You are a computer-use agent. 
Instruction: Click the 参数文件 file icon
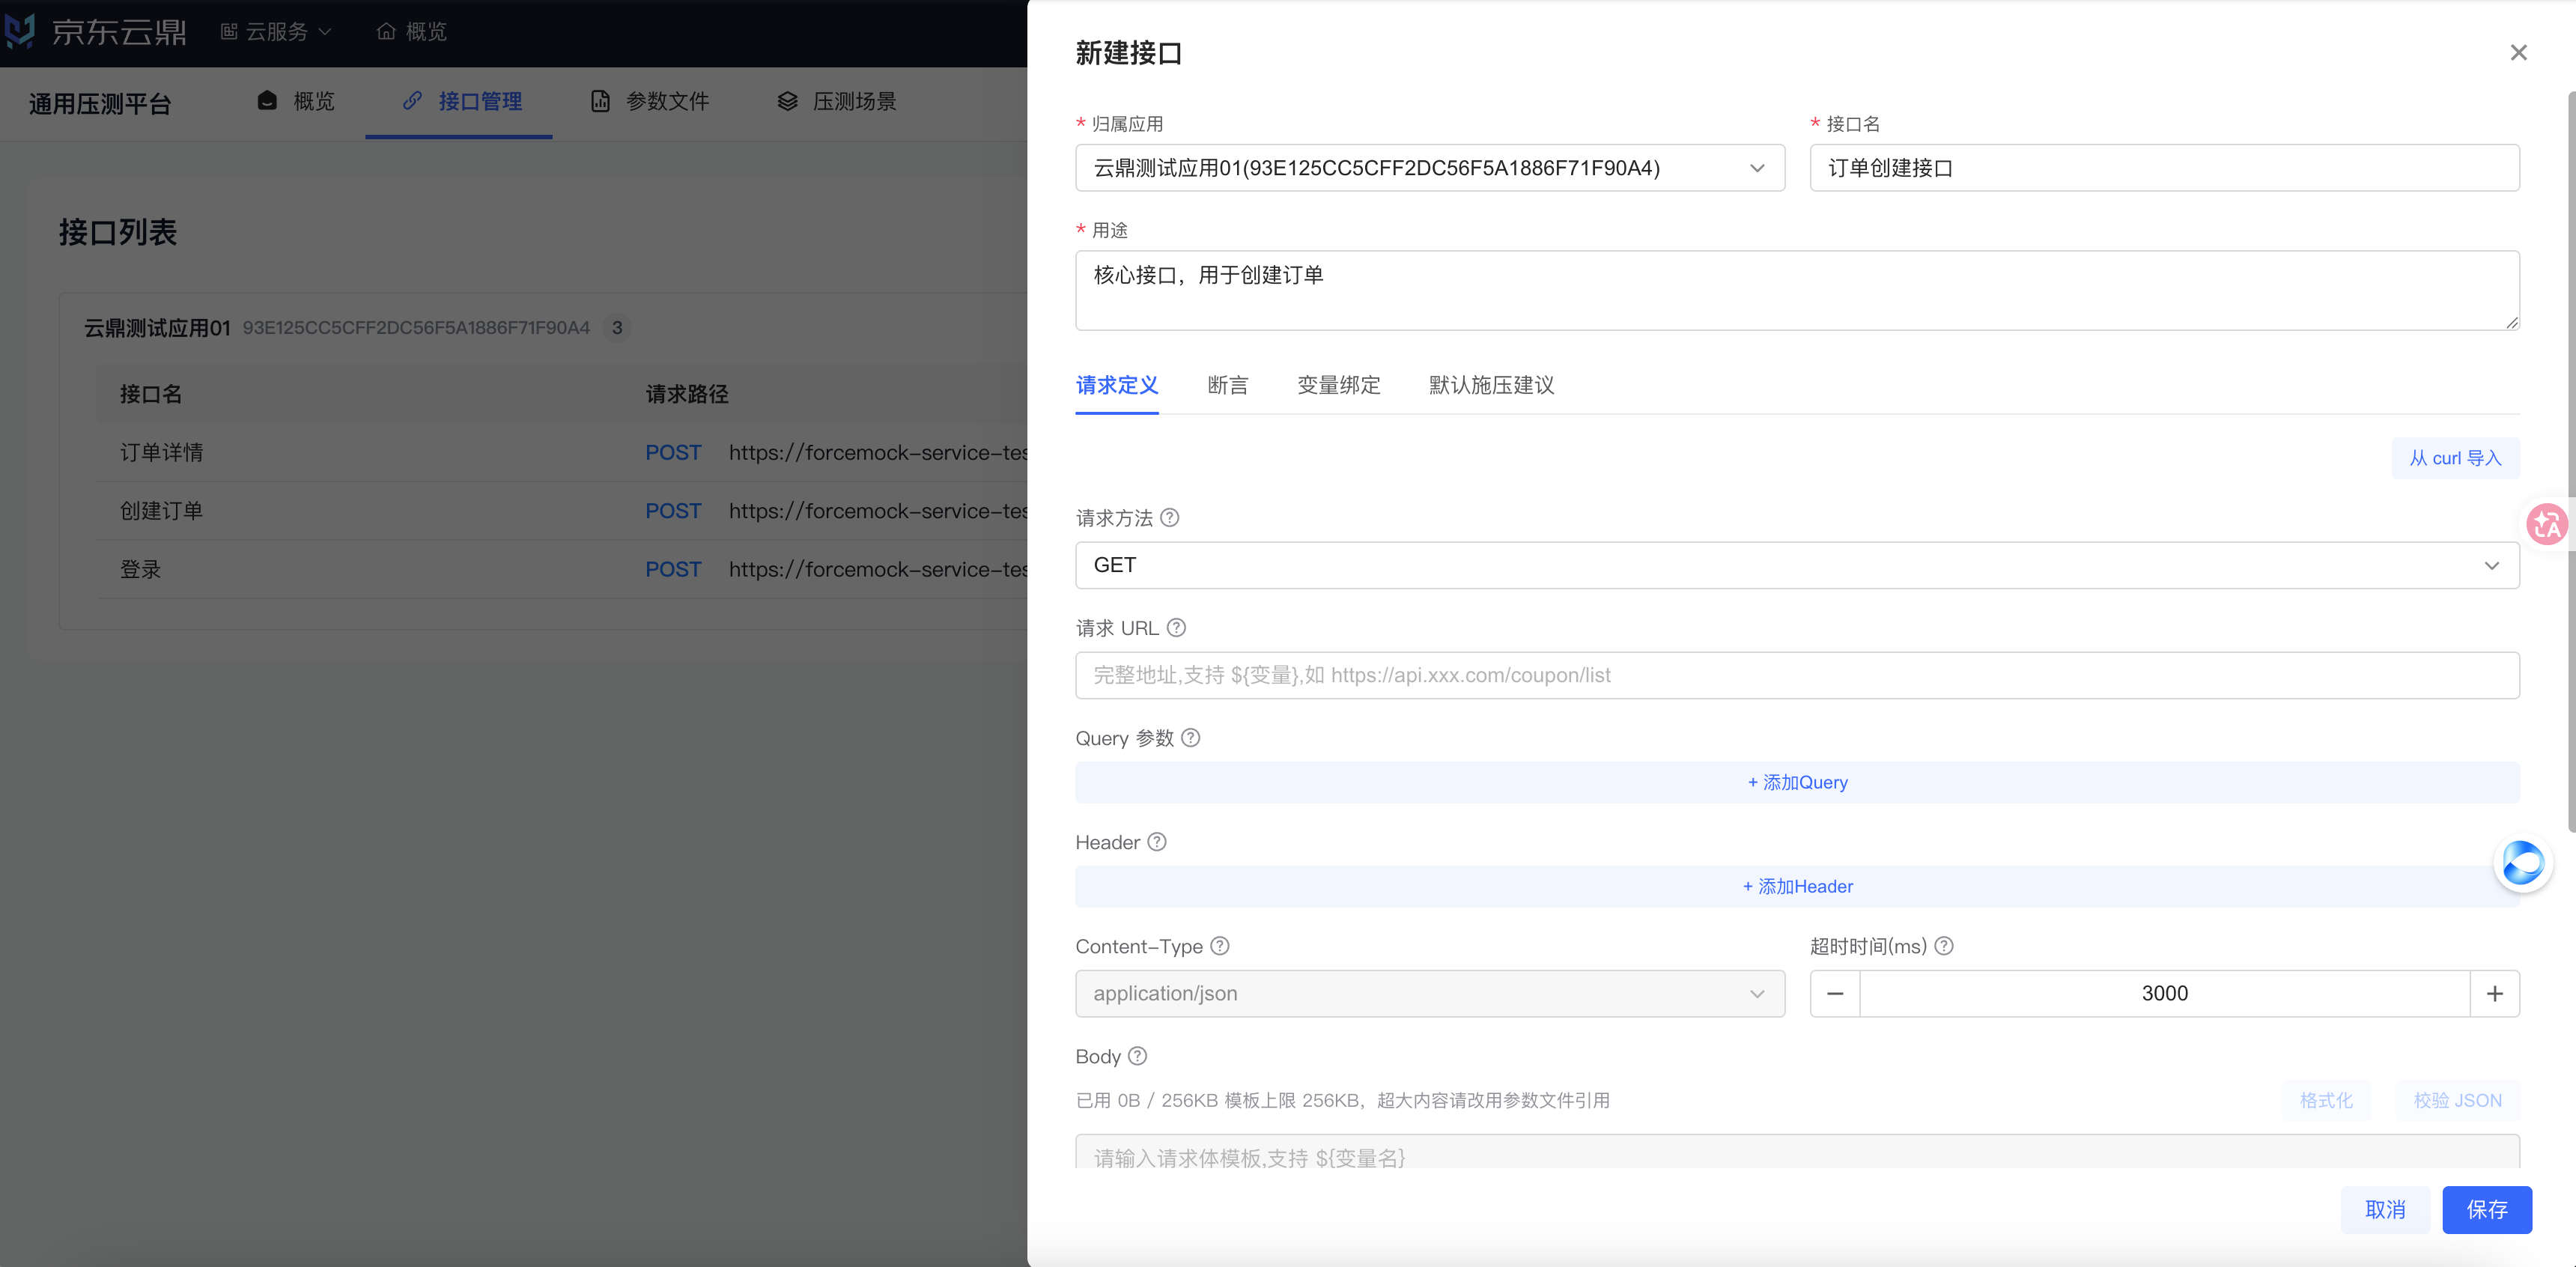pos(600,101)
